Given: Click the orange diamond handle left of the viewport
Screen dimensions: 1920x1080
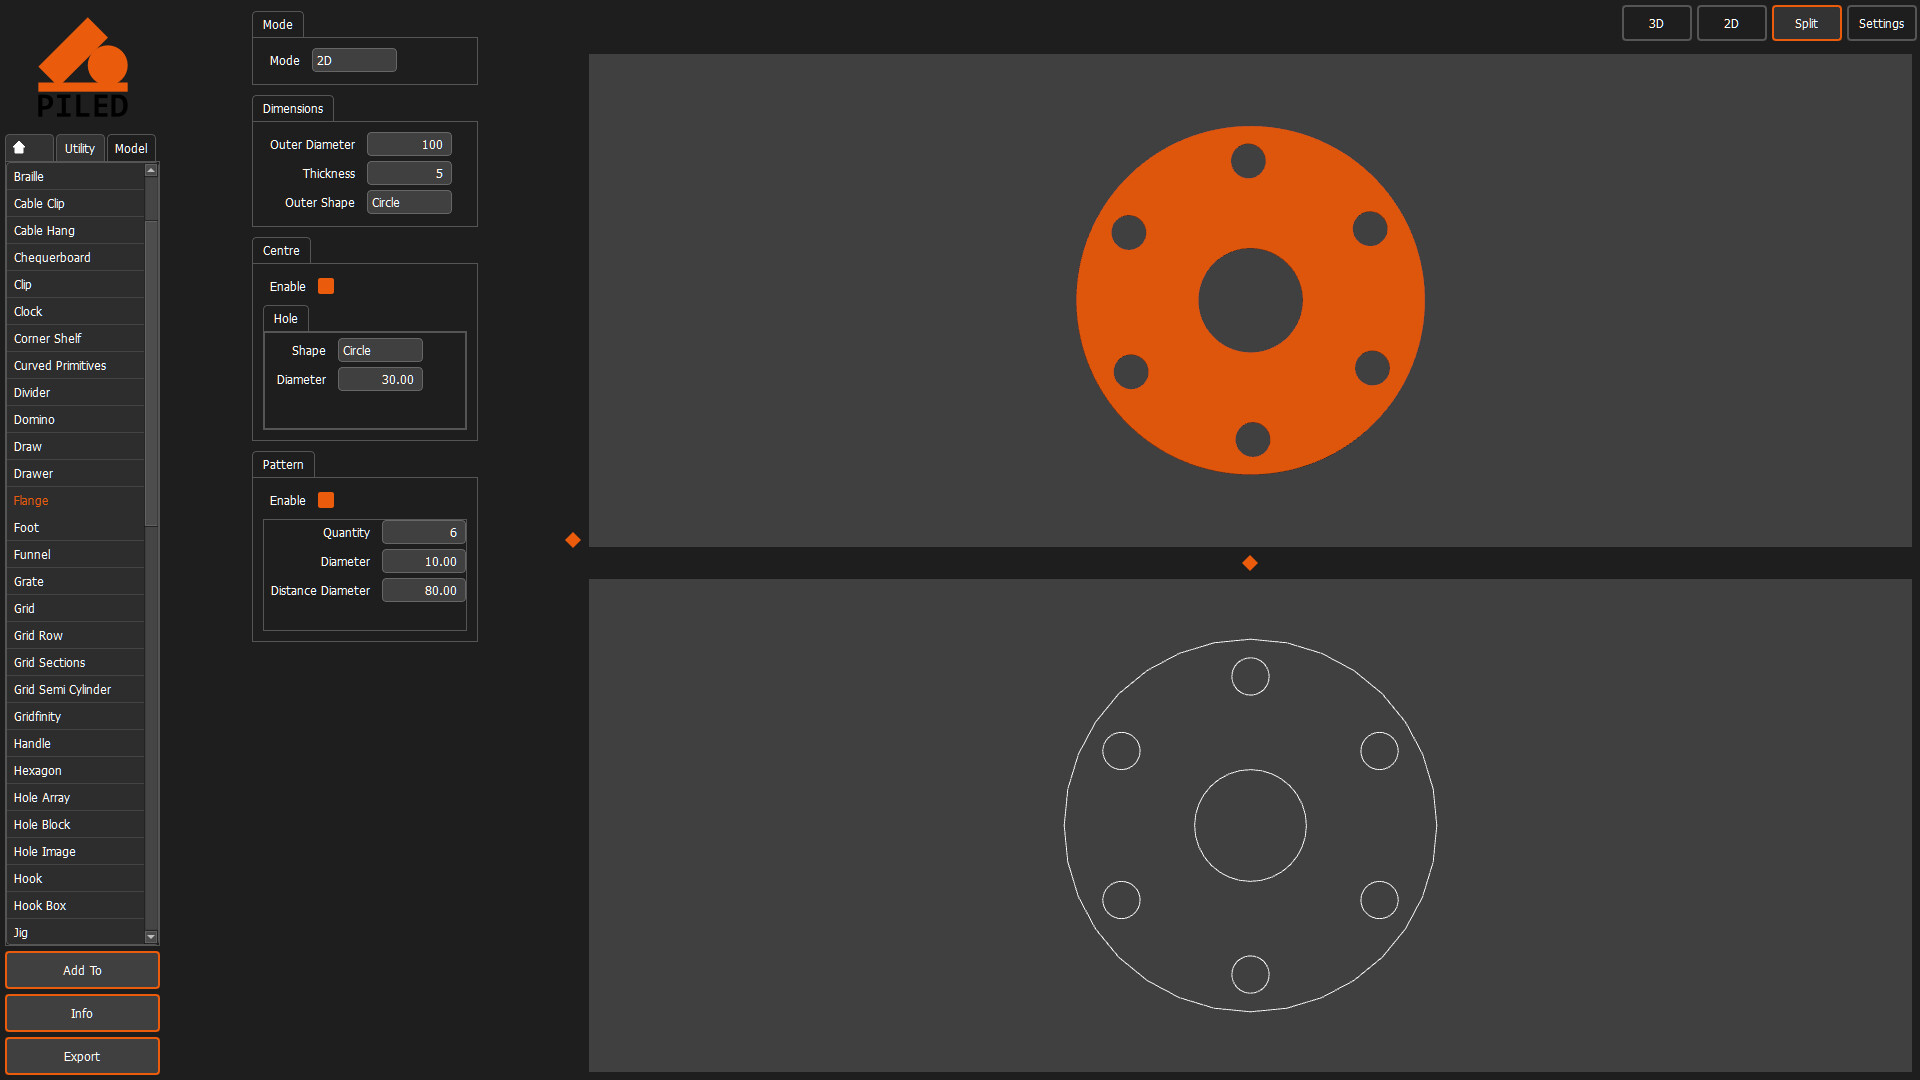Looking at the screenshot, I should [573, 540].
